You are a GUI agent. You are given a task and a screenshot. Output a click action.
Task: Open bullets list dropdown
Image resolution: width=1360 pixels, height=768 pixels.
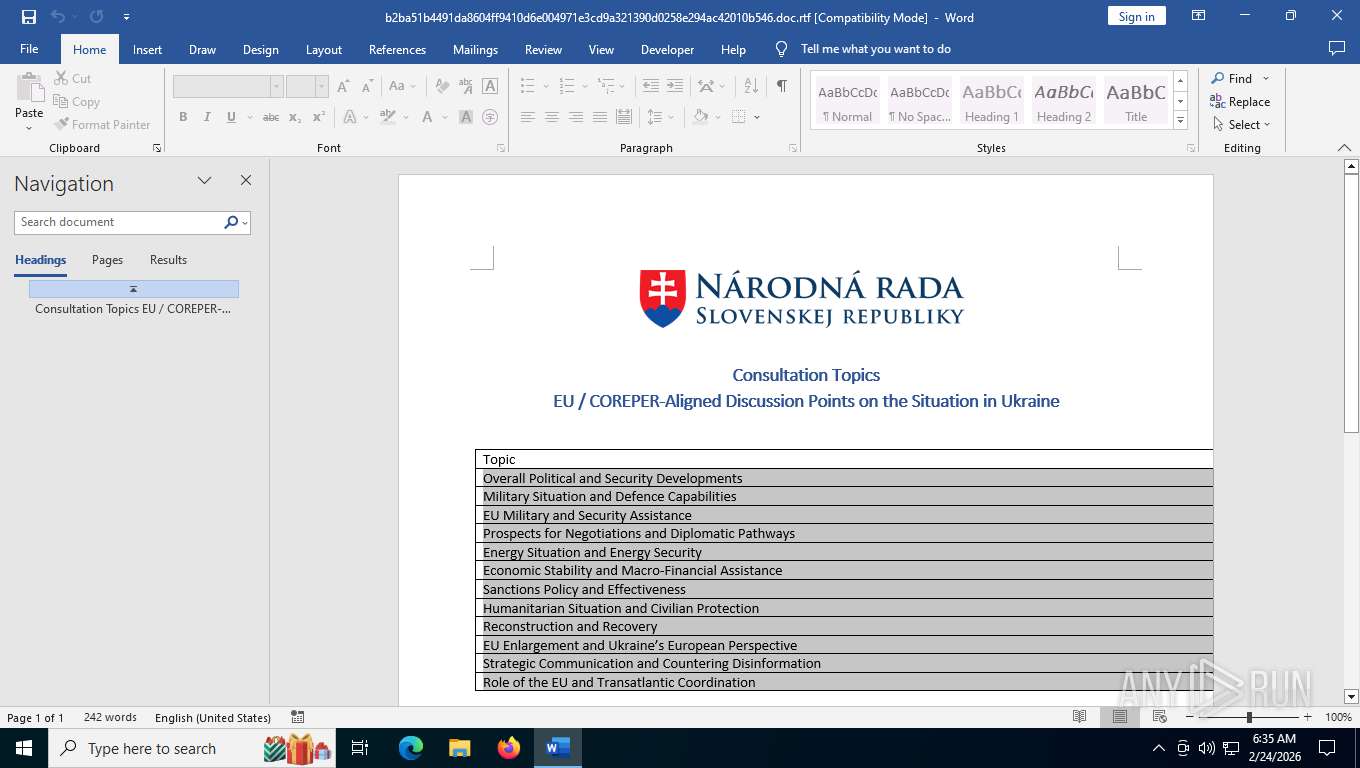pyautogui.click(x=545, y=86)
